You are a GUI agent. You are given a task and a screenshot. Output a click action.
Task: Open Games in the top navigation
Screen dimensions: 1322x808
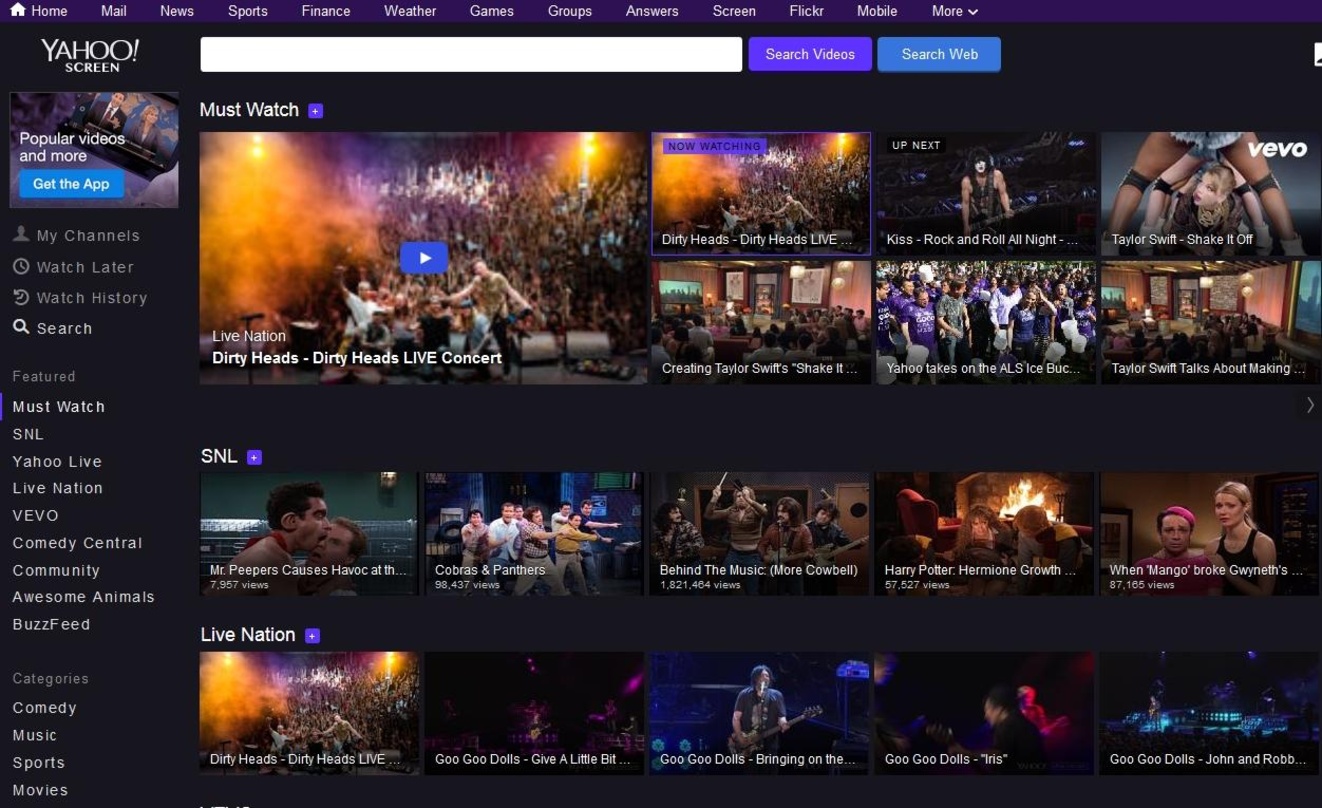coord(491,11)
